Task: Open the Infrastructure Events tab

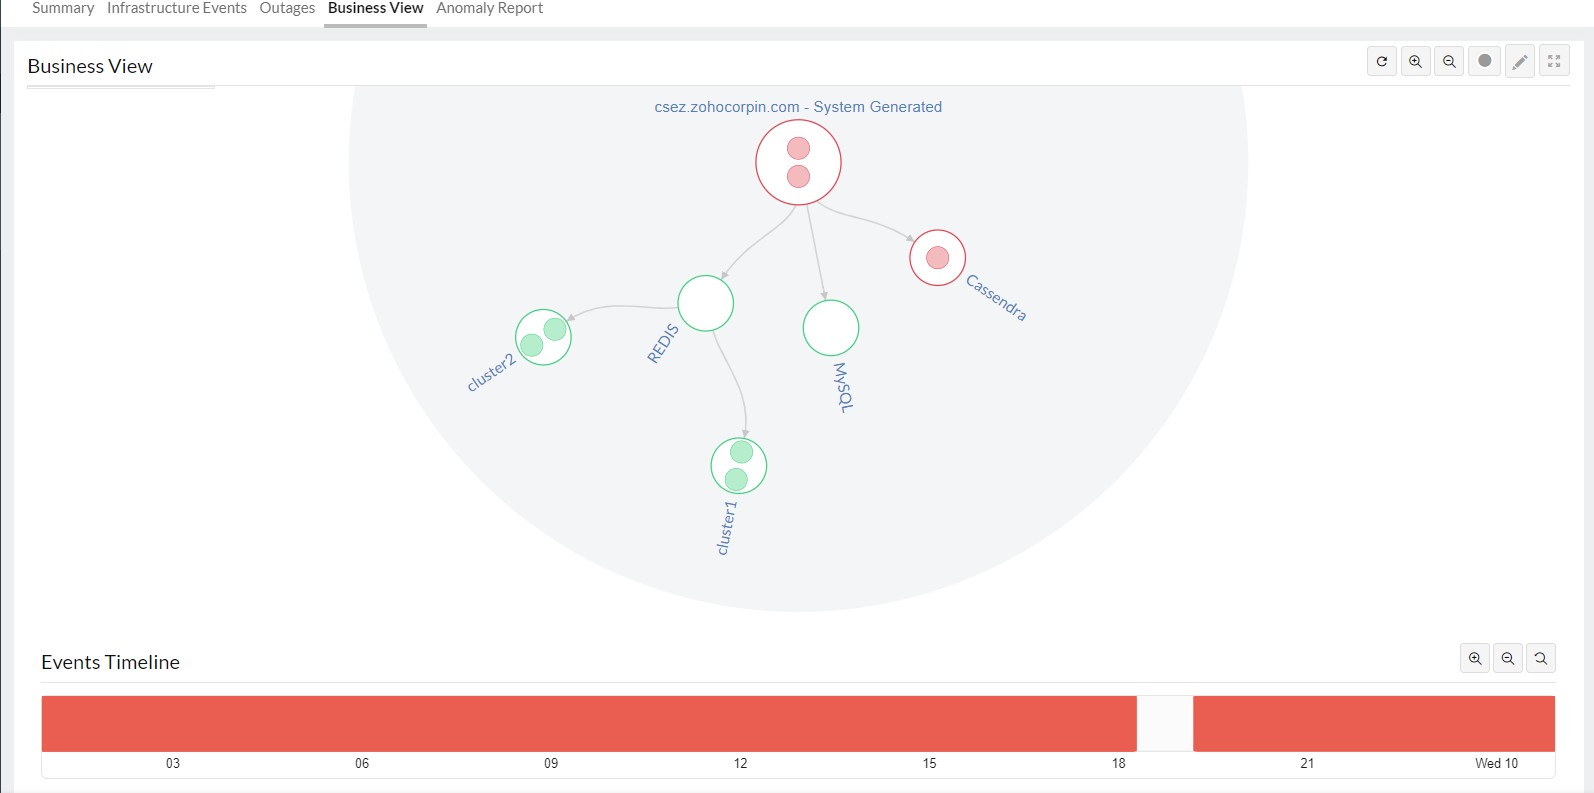Action: [177, 8]
